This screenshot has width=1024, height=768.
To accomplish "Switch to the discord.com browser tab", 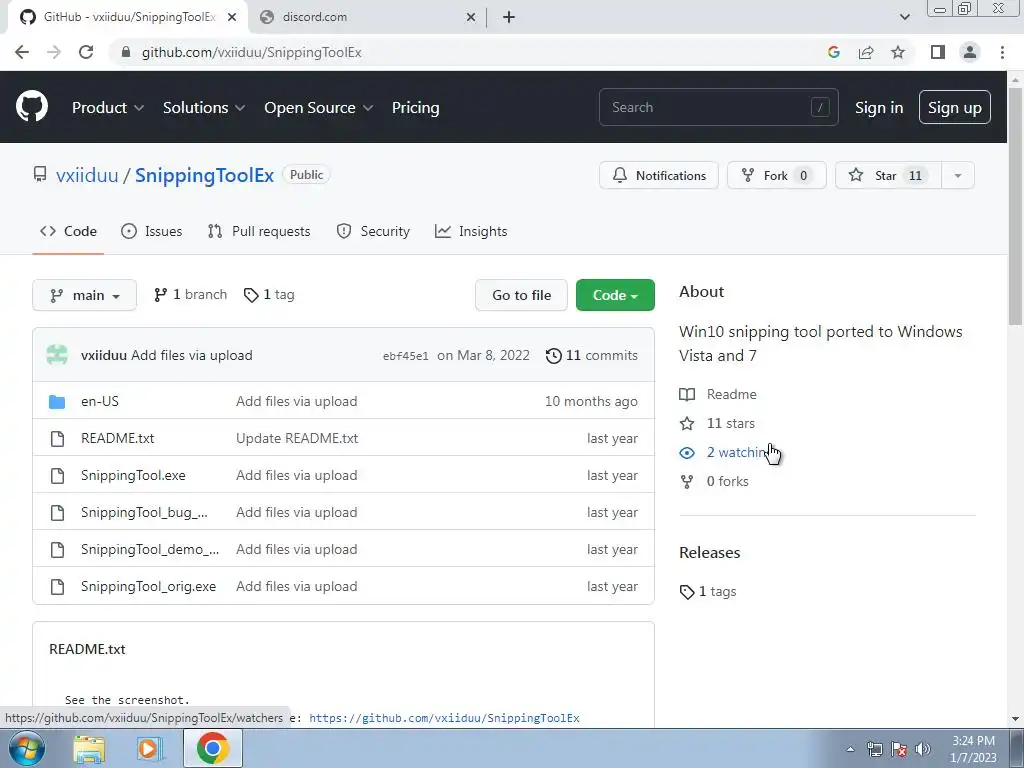I will point(368,18).
